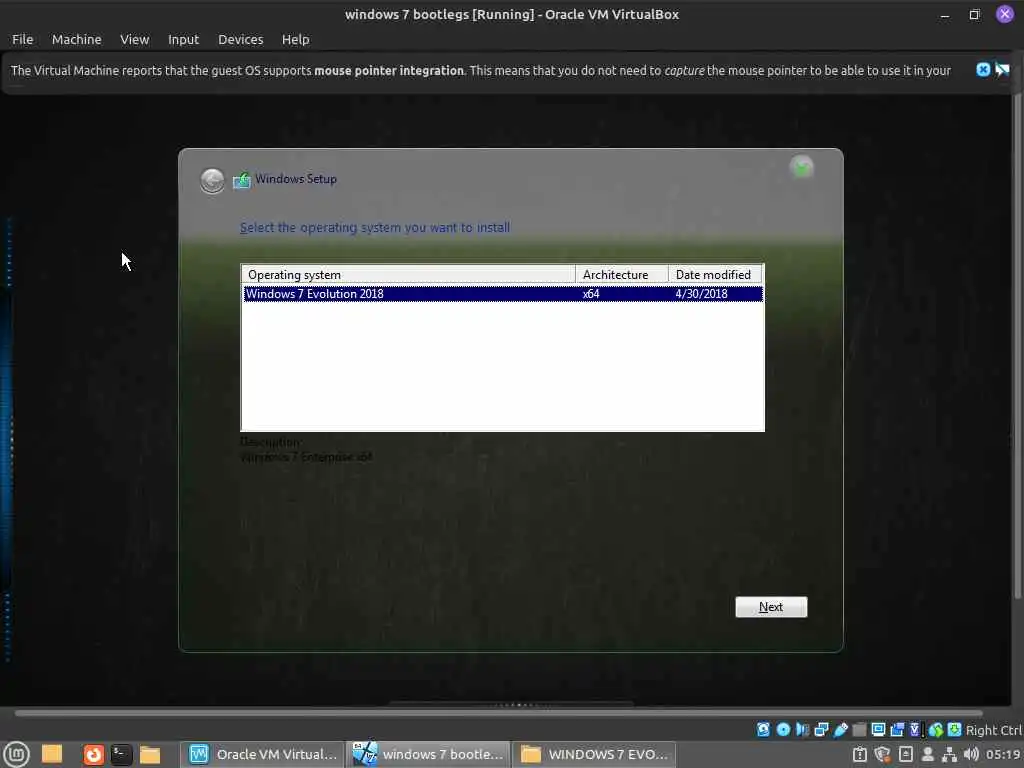1024x768 pixels.
Task: Switch to windows 7 bootlegs taskbar window
Action: point(428,754)
